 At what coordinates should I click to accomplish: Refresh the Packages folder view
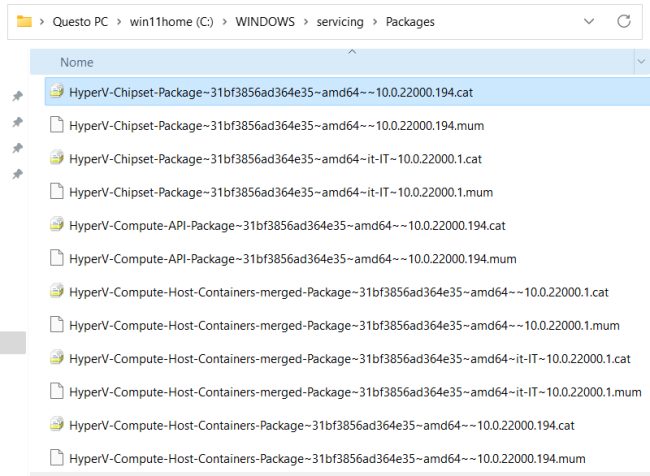[624, 21]
